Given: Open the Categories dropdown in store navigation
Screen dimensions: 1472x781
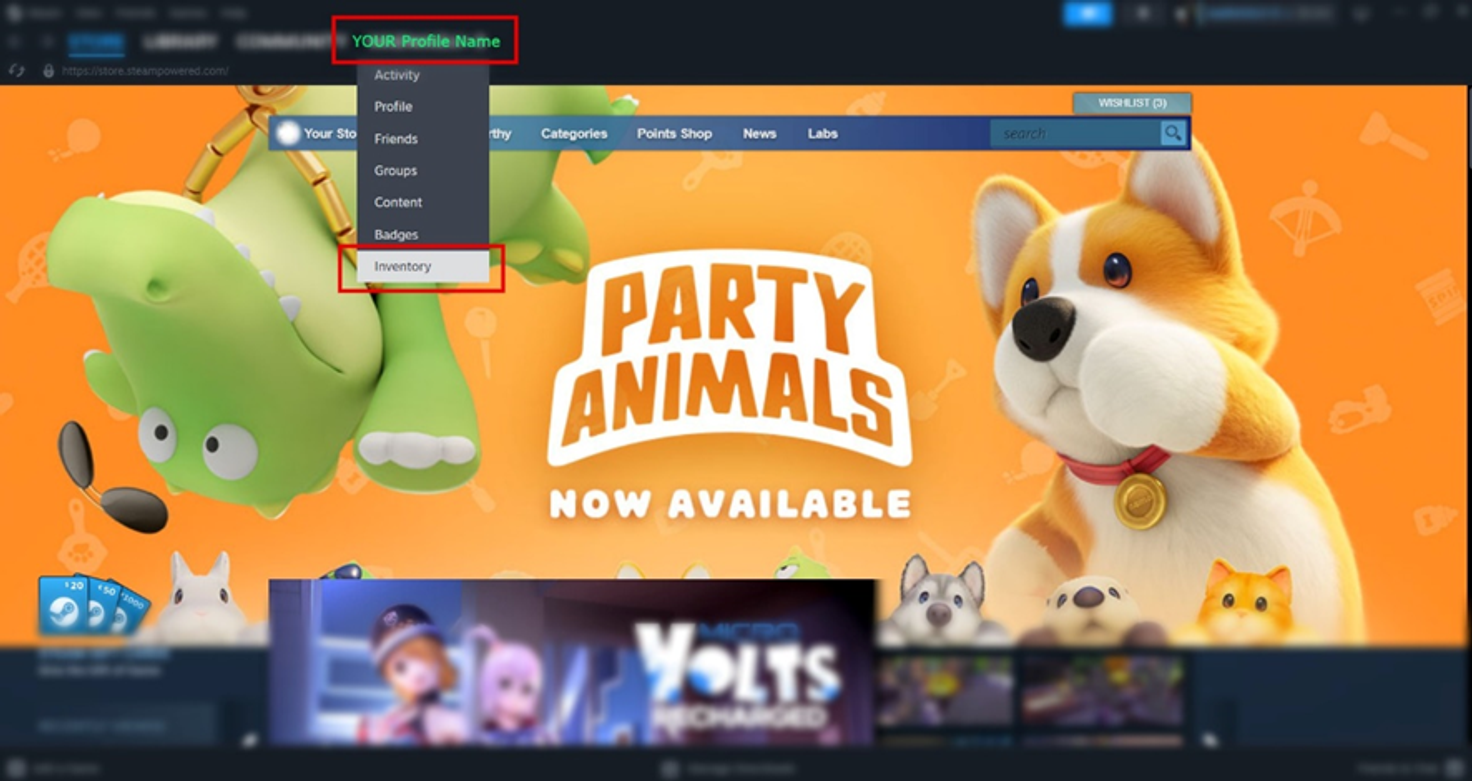Looking at the screenshot, I should pyautogui.click(x=574, y=132).
